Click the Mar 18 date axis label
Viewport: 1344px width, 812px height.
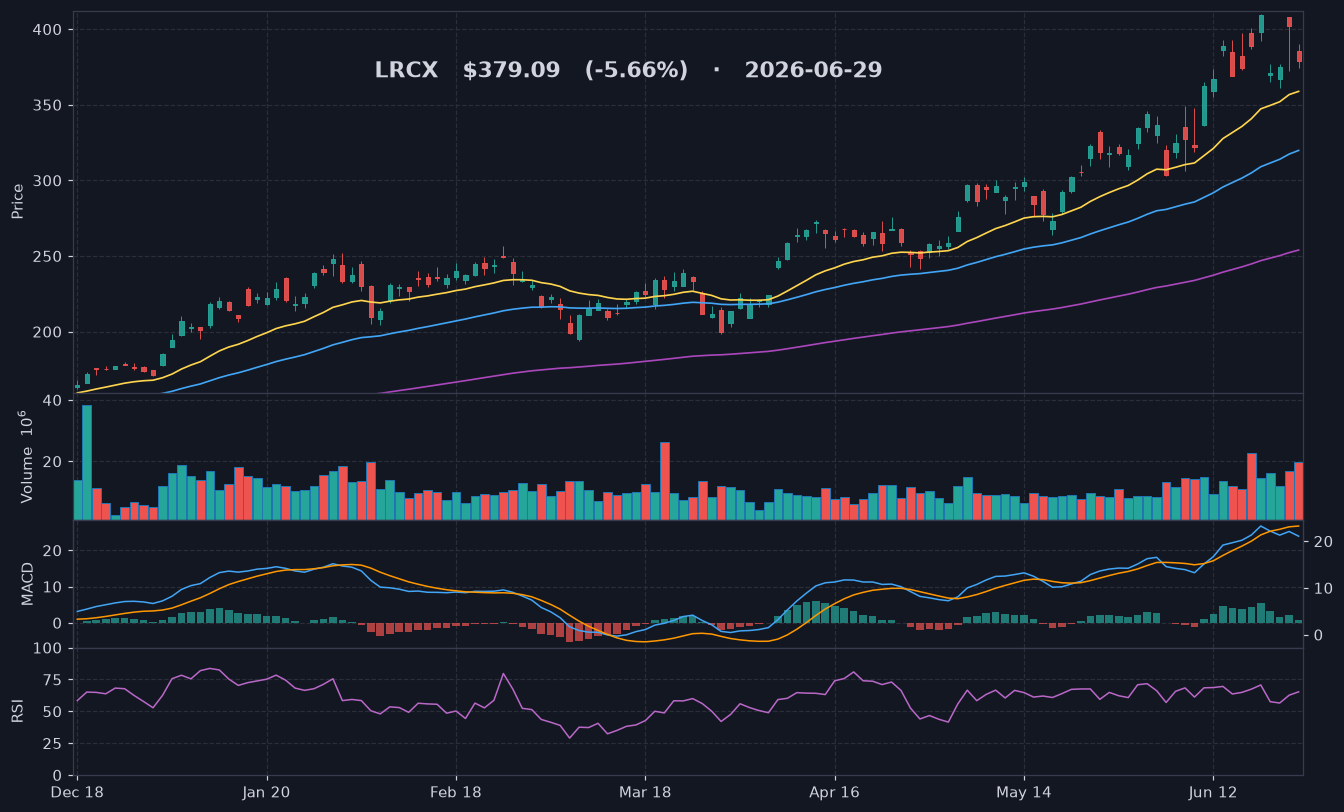pos(645,792)
